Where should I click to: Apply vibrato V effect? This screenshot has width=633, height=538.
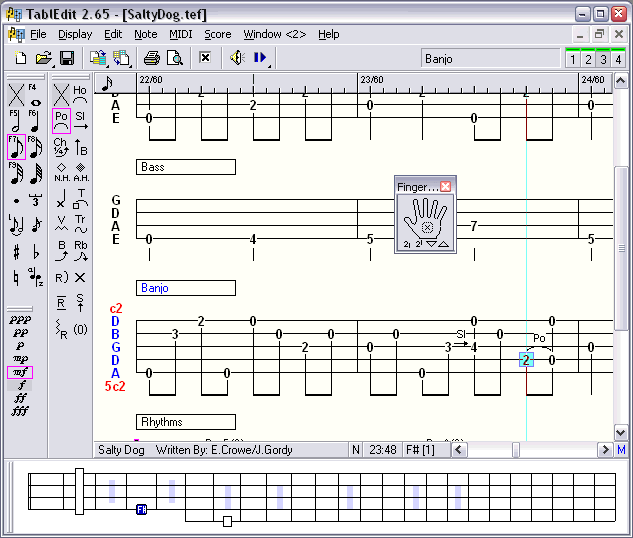[x=61, y=224]
